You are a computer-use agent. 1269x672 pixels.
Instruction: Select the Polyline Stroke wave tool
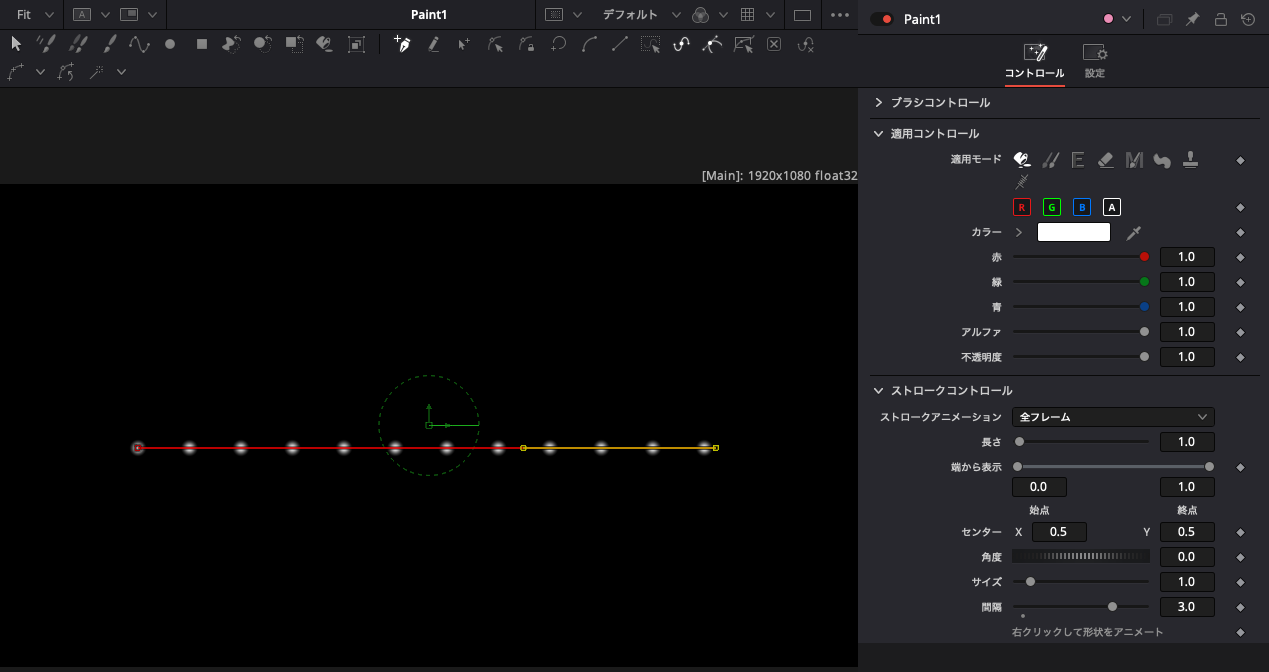click(x=139, y=44)
